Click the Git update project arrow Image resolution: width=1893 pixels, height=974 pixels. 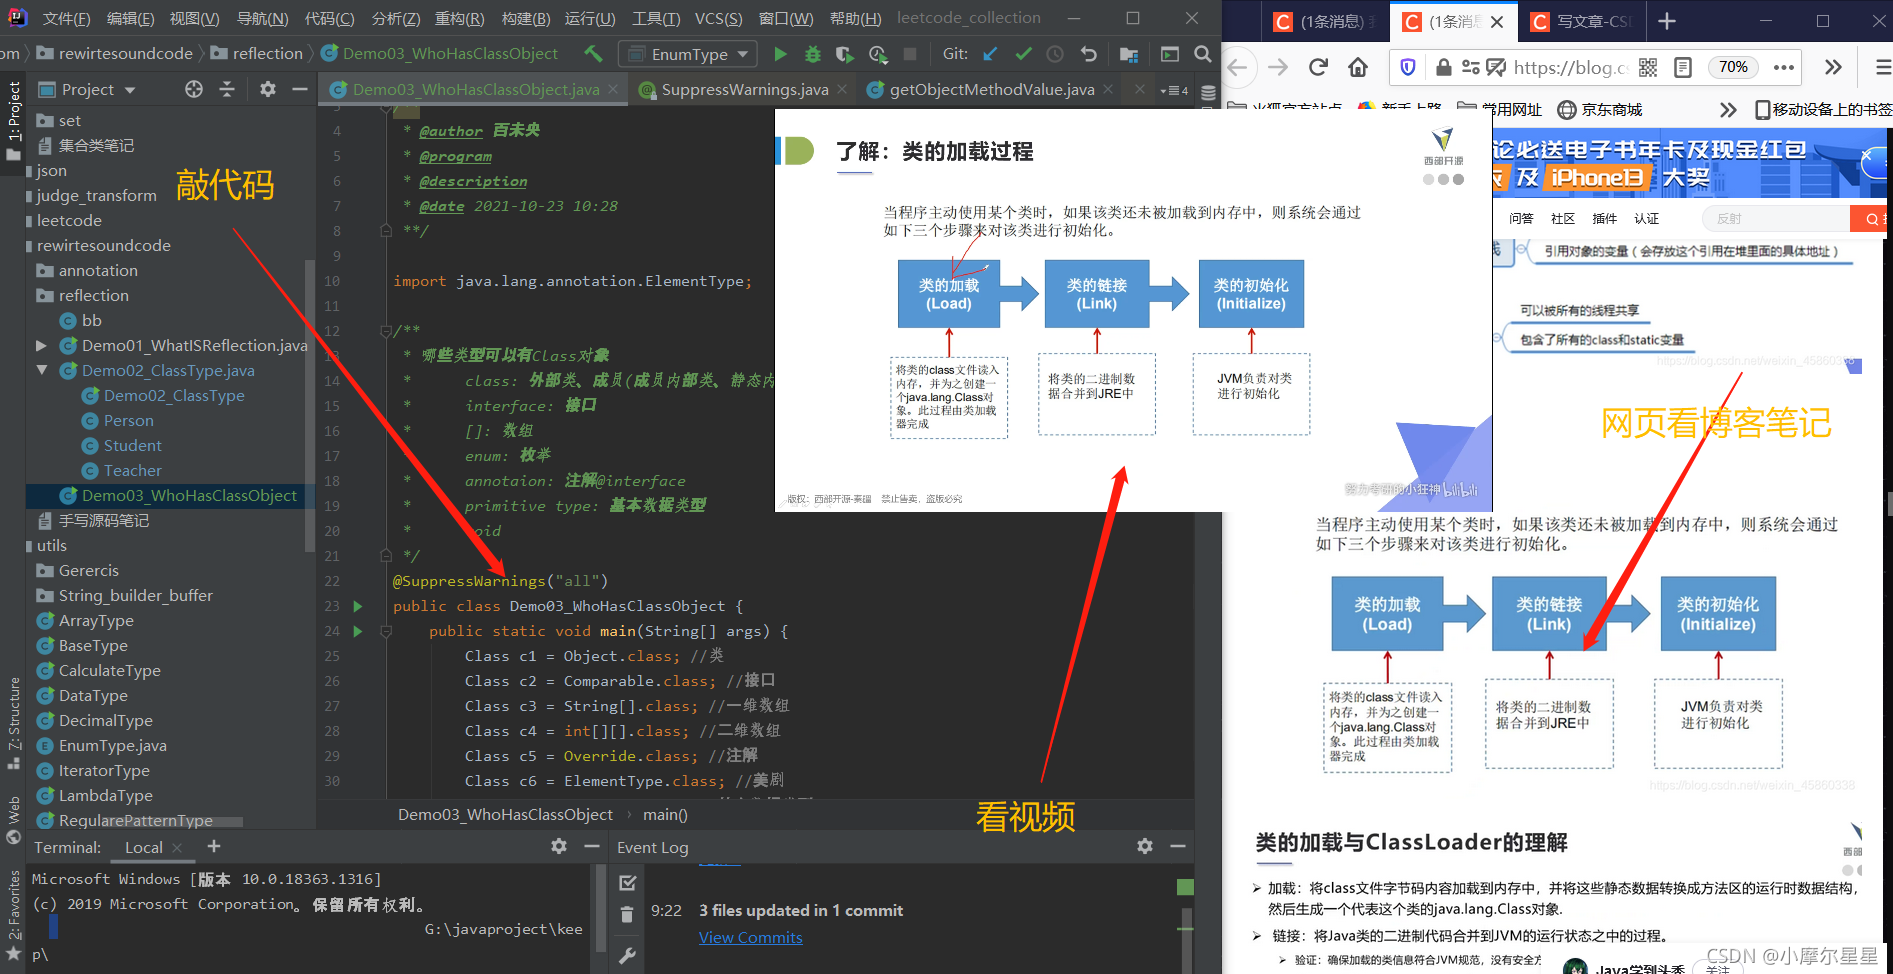click(x=990, y=54)
